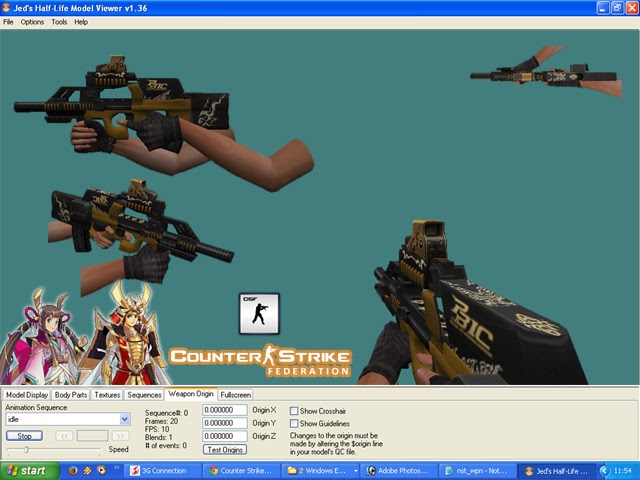Stop the animation playback
The image size is (640, 480).
coord(24,436)
